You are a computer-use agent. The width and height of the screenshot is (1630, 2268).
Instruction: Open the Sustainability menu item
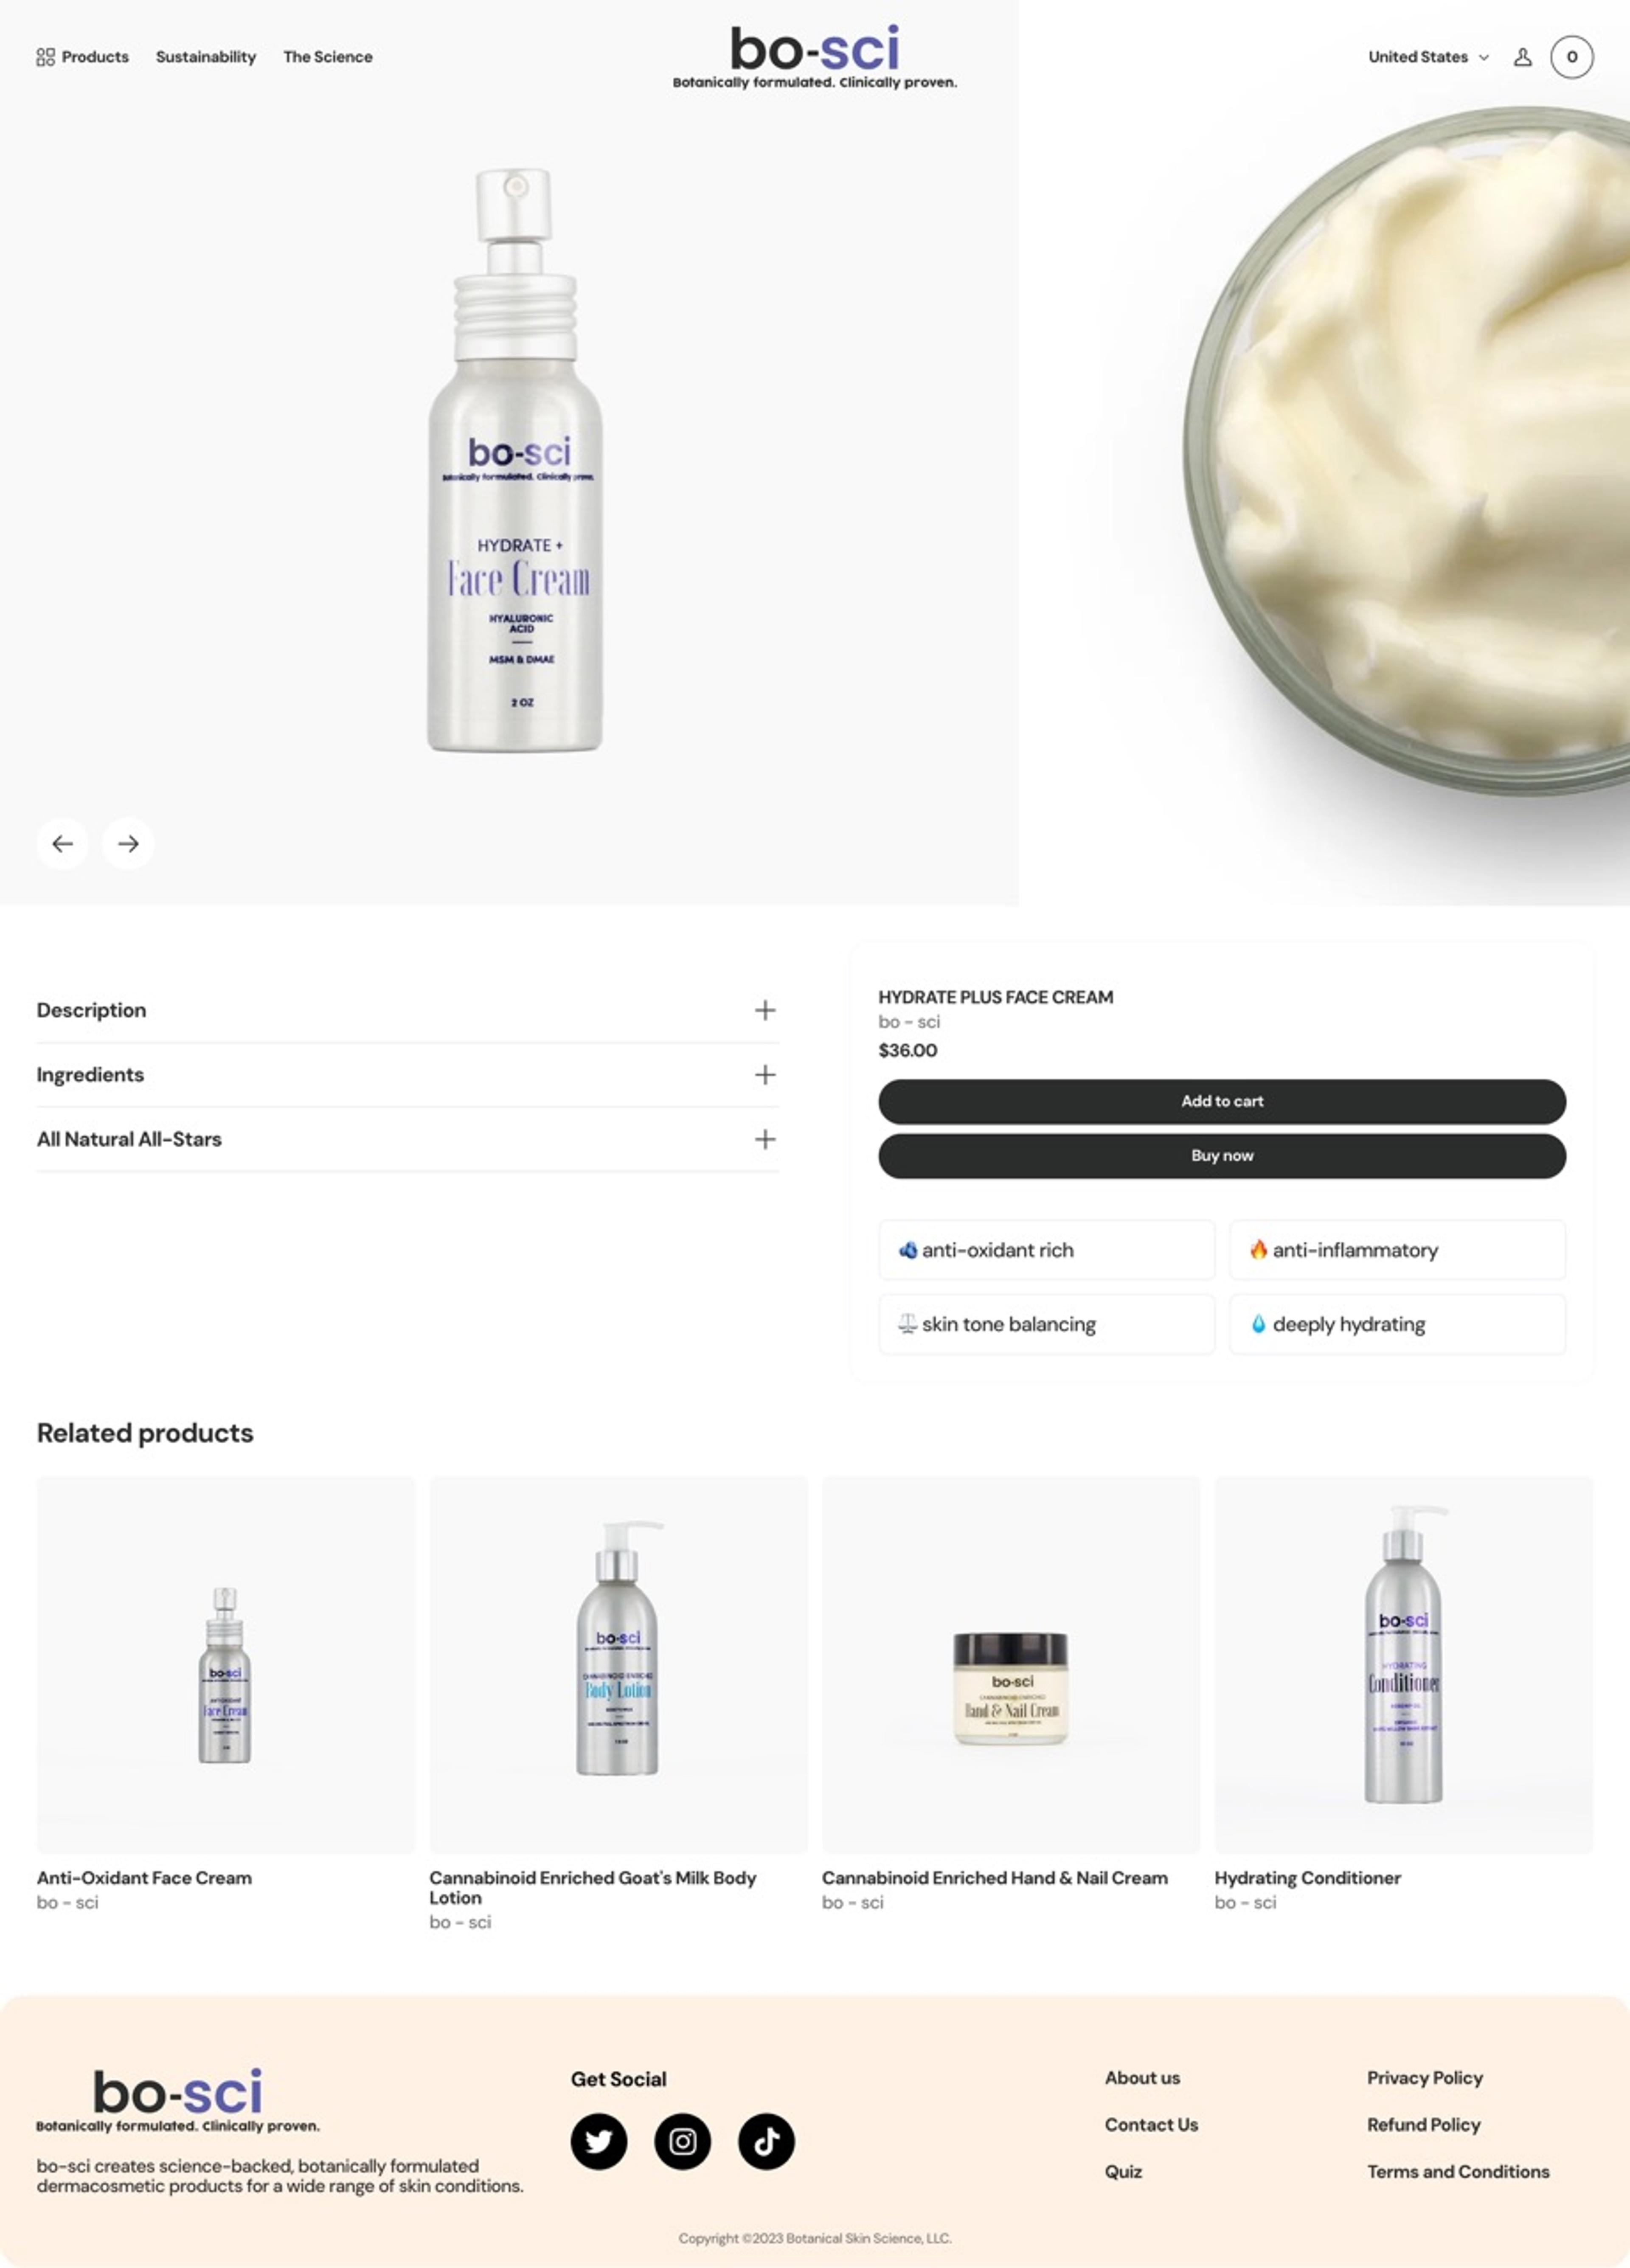tap(206, 57)
